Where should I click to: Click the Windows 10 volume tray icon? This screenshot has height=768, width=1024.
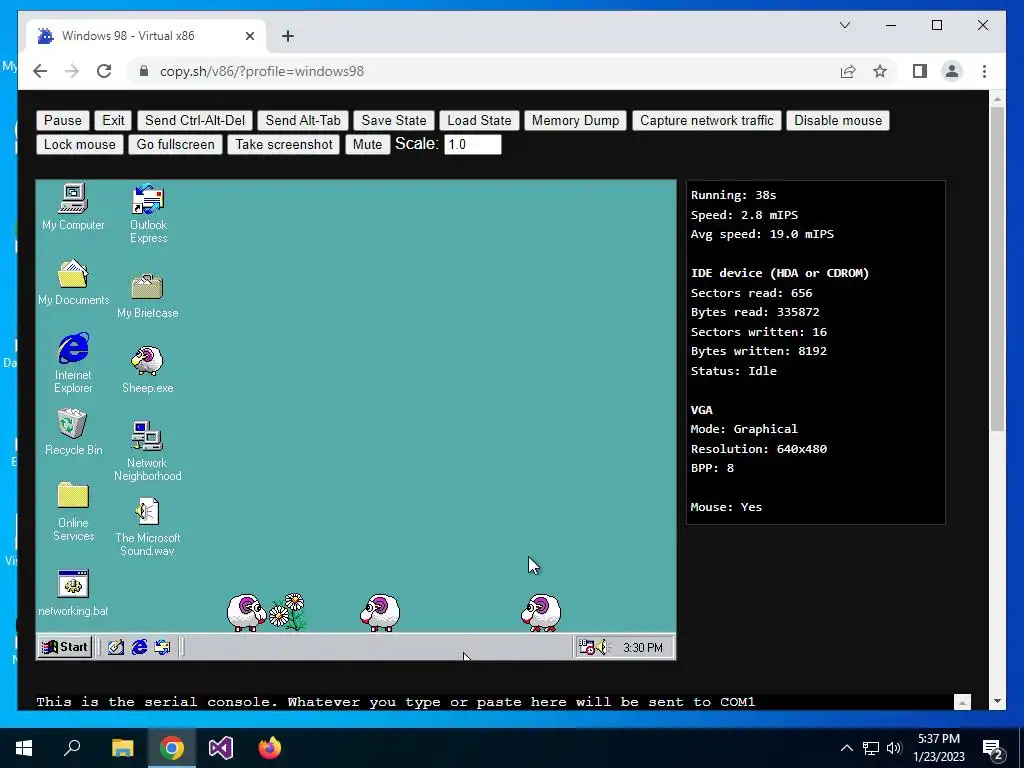point(894,748)
